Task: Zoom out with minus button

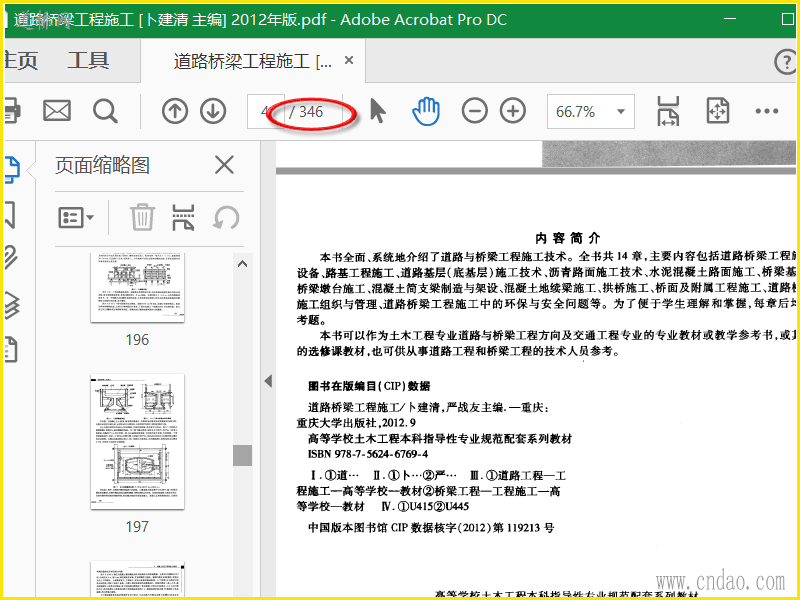Action: (474, 111)
